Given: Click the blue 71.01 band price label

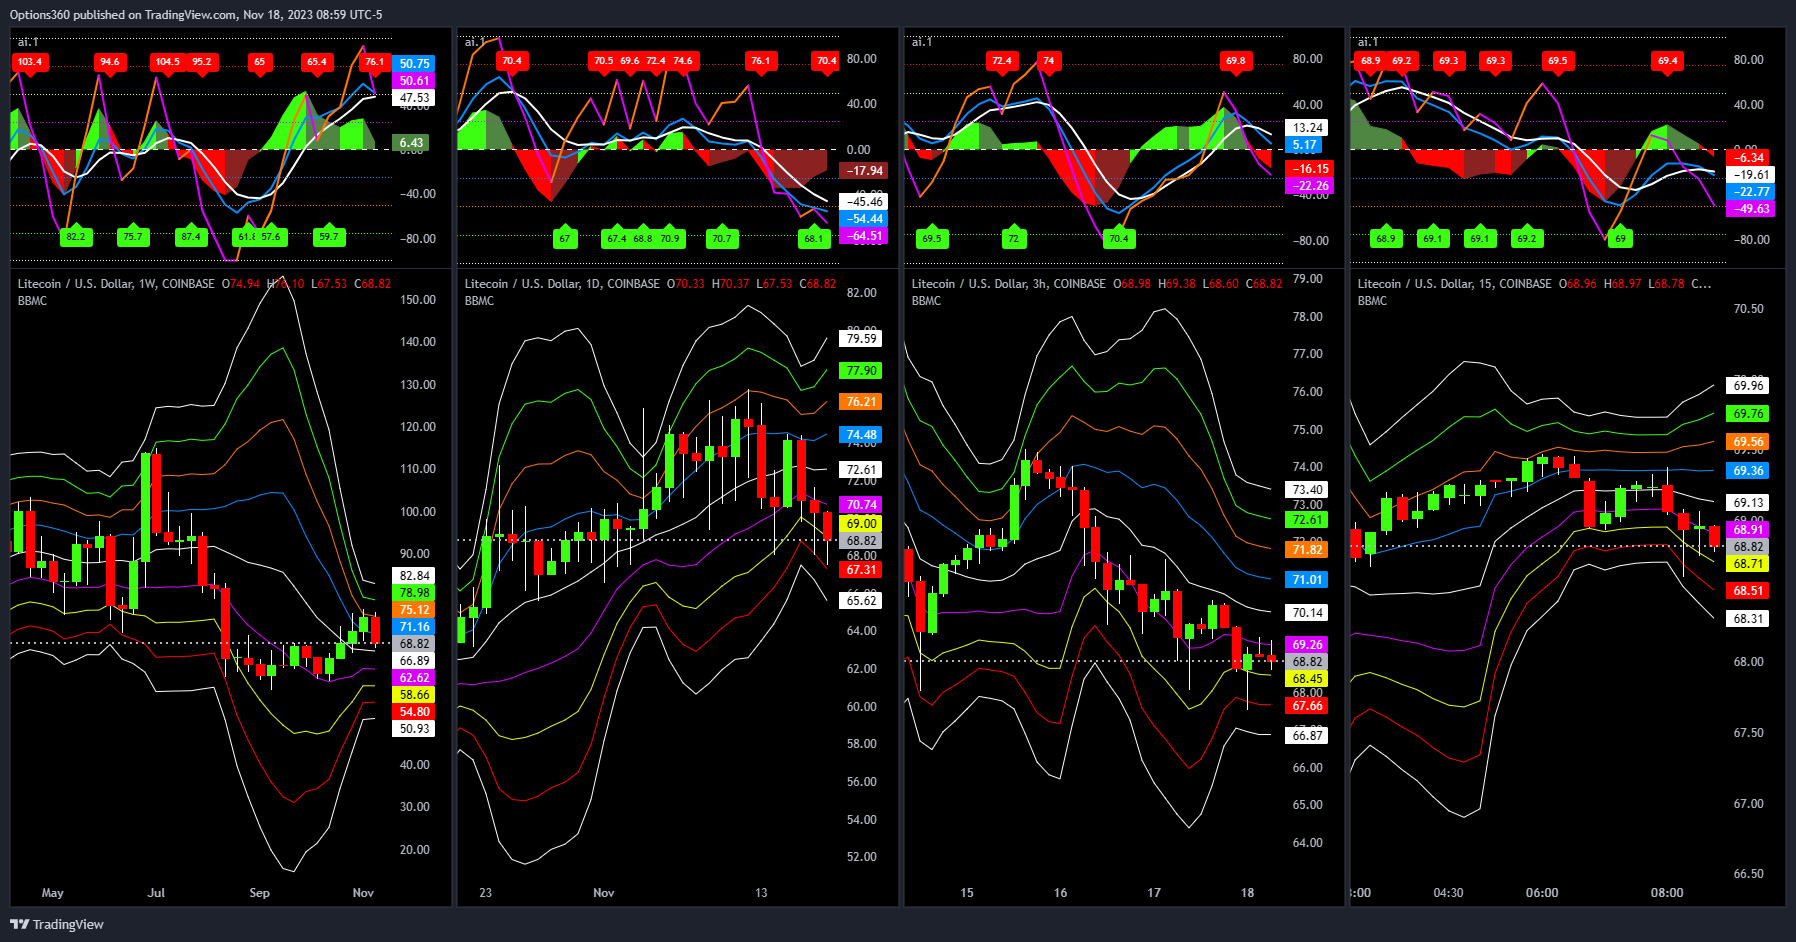Looking at the screenshot, I should [1307, 580].
